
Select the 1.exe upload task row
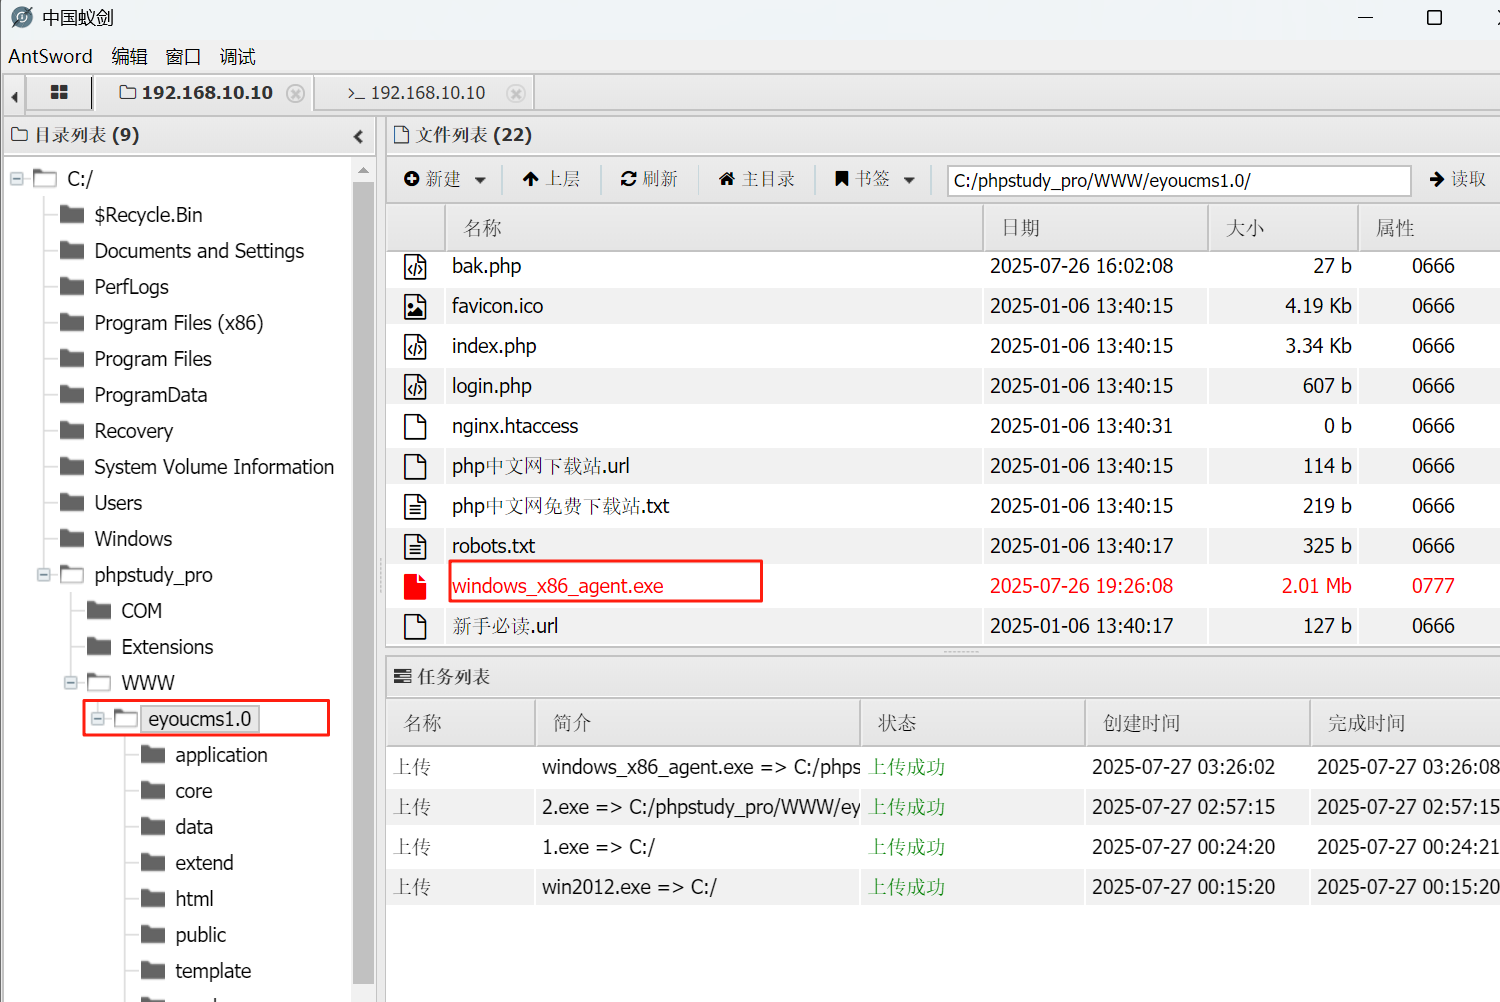click(x=943, y=847)
